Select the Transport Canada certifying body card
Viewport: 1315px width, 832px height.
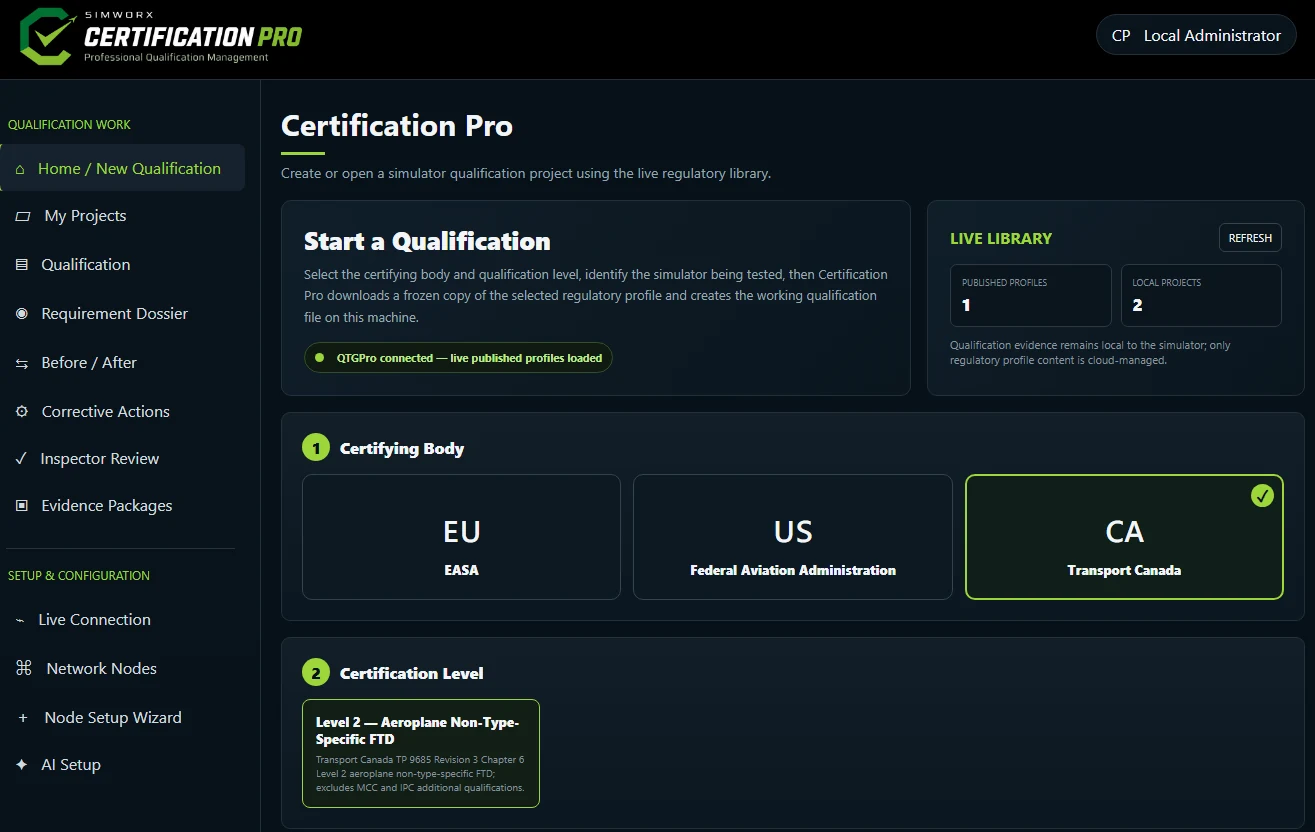tap(1124, 537)
